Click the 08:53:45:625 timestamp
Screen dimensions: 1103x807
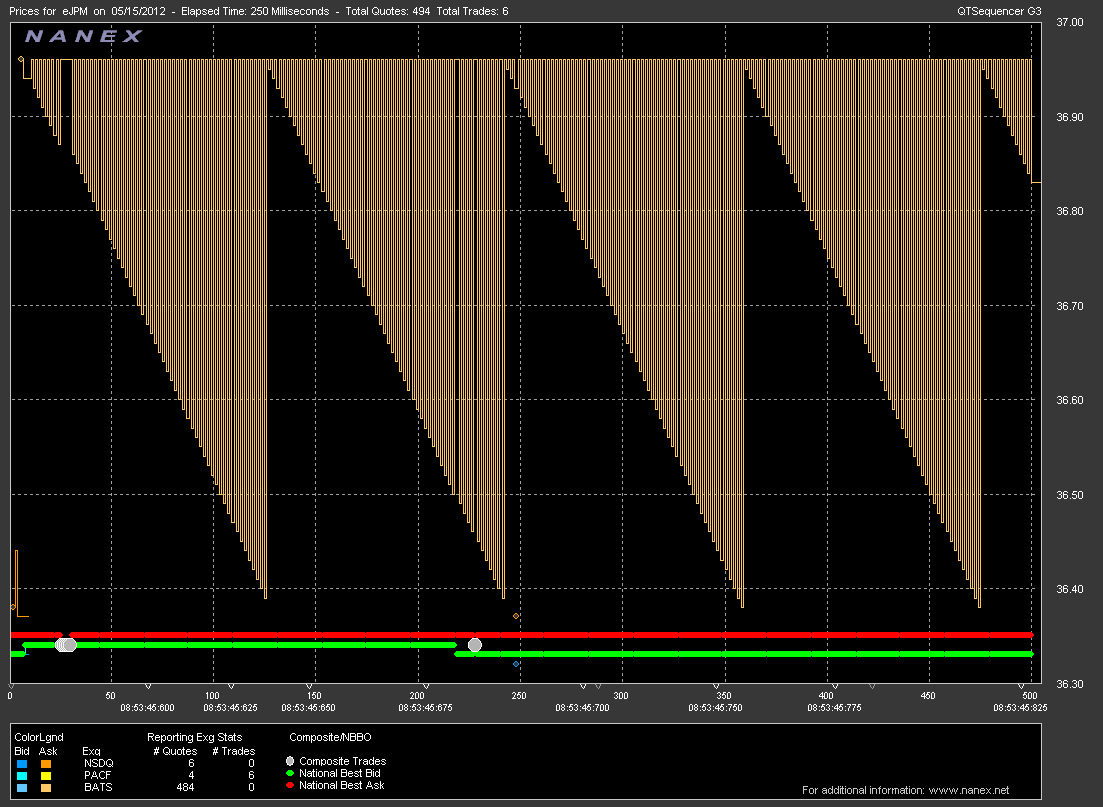point(231,708)
